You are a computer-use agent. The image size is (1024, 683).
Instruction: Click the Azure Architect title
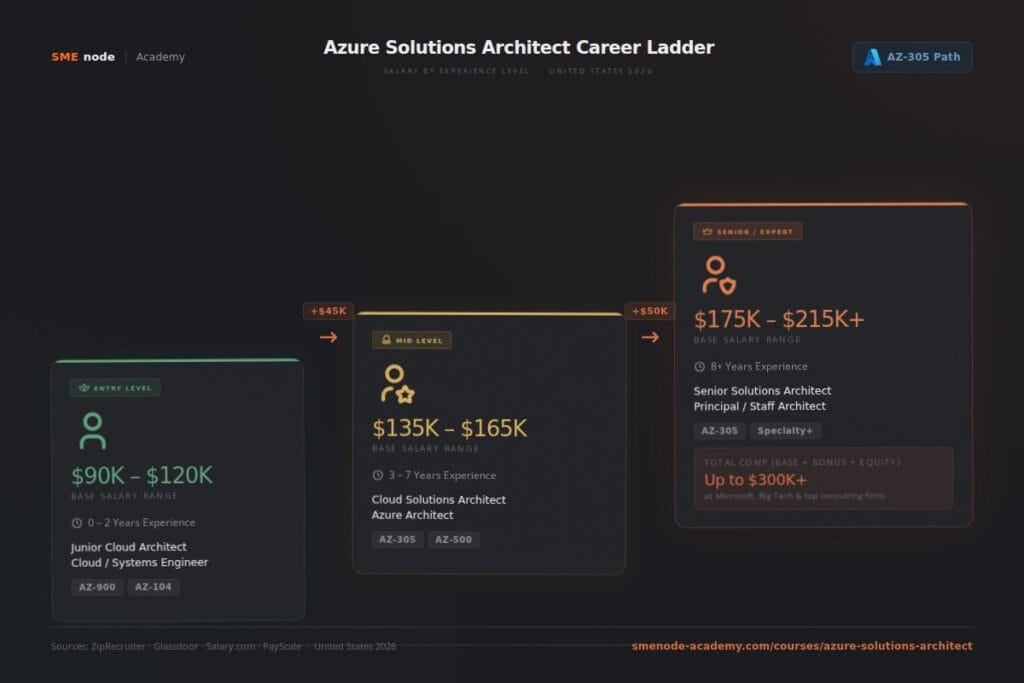413,515
